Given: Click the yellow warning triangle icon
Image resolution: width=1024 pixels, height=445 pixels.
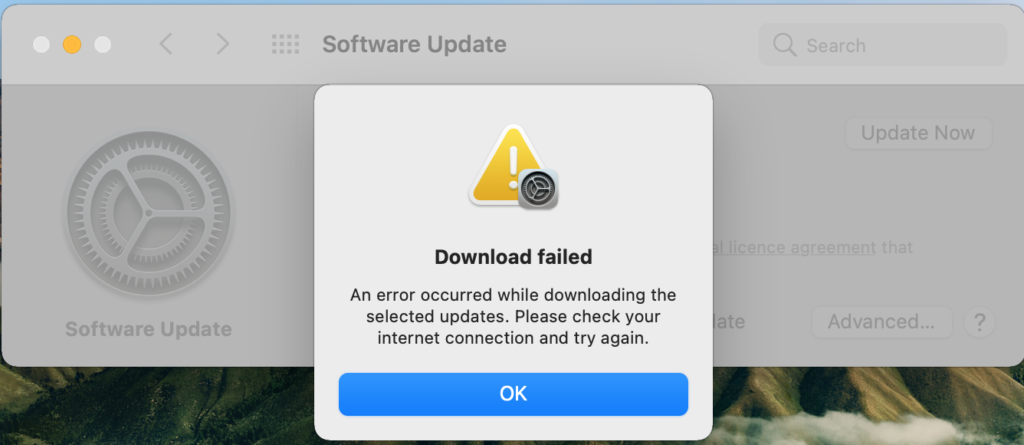Looking at the screenshot, I should coord(507,163).
